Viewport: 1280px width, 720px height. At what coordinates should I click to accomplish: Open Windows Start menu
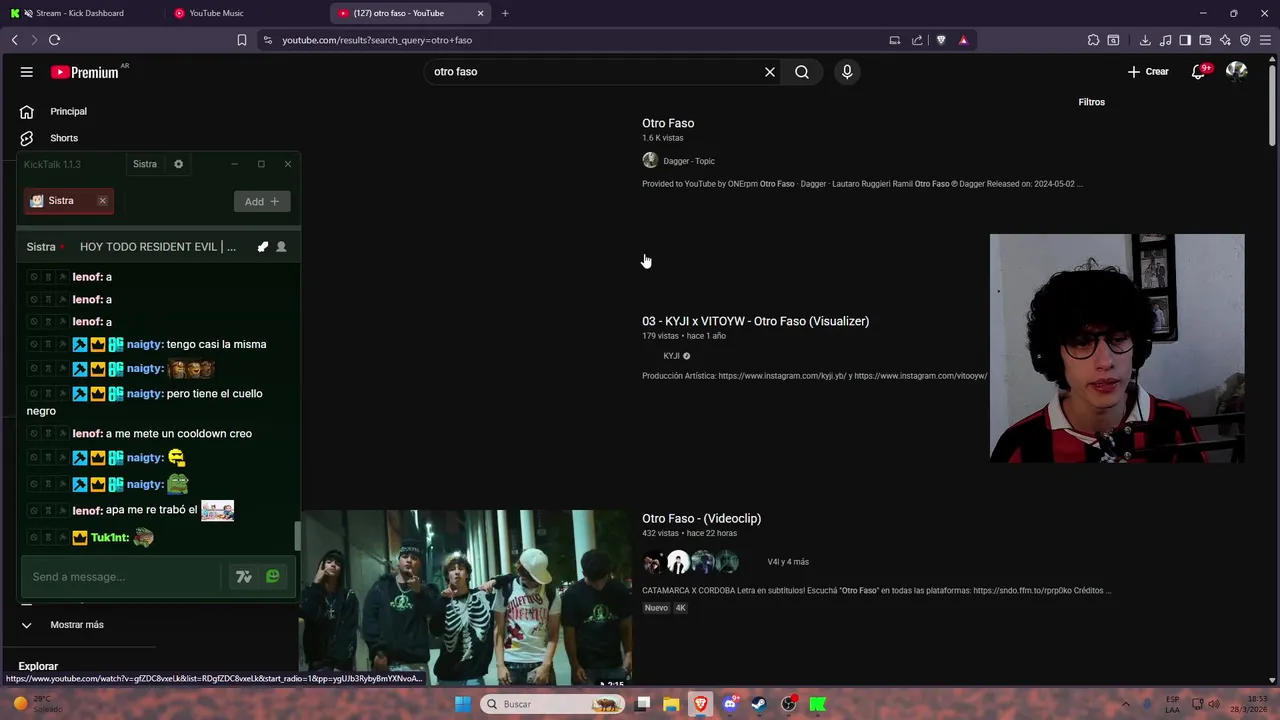(x=463, y=704)
